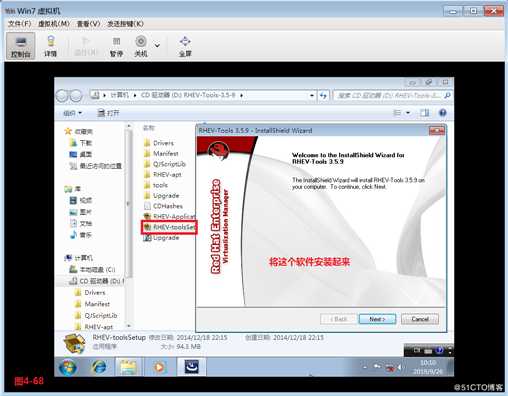Open the 视频 videos library
Screen dimensions: 508x396
coord(80,200)
